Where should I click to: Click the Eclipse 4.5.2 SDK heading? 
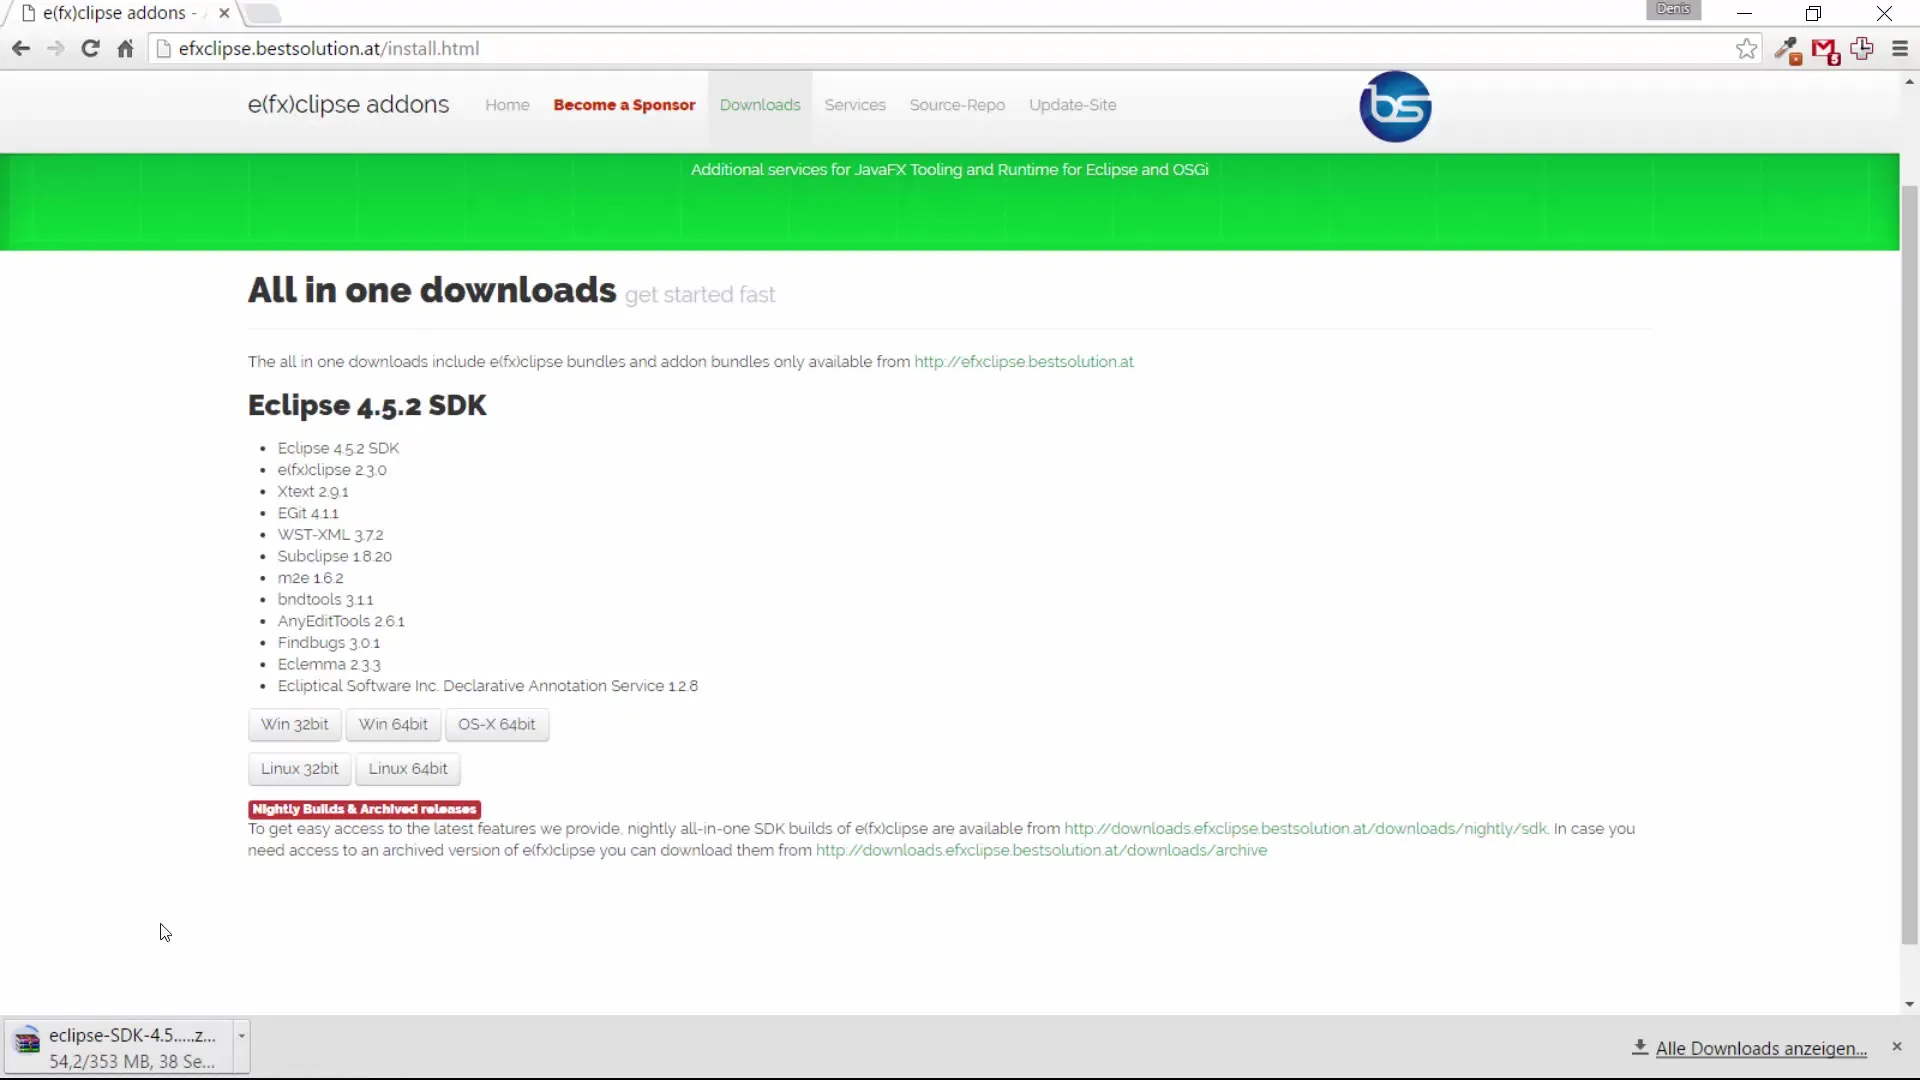pos(367,406)
